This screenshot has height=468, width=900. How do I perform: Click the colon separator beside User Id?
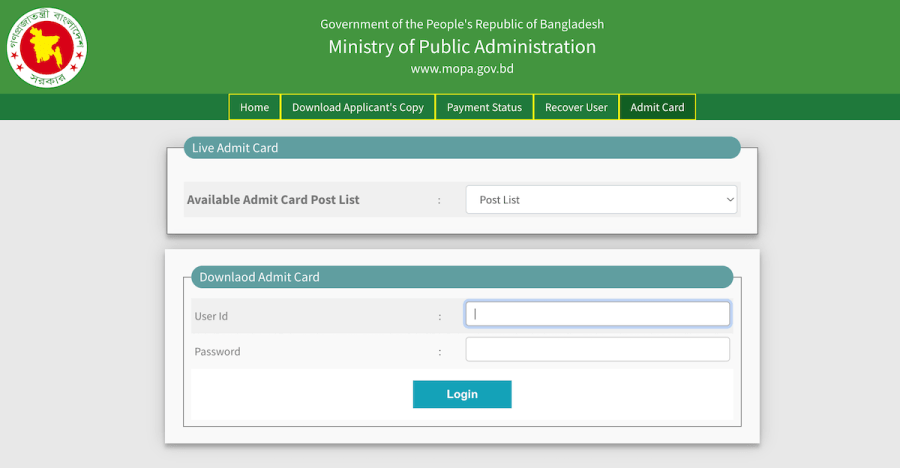tap(438, 316)
